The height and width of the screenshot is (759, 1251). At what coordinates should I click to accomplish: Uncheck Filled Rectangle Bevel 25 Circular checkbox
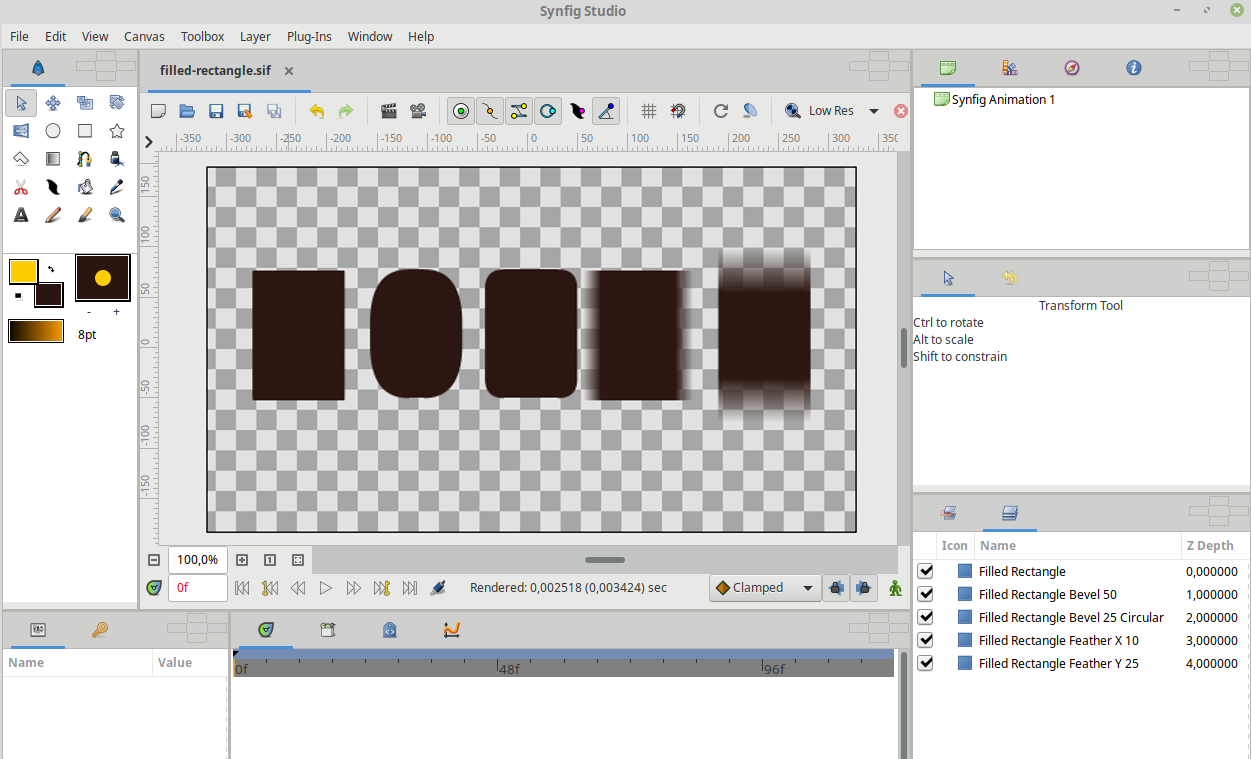click(x=925, y=617)
